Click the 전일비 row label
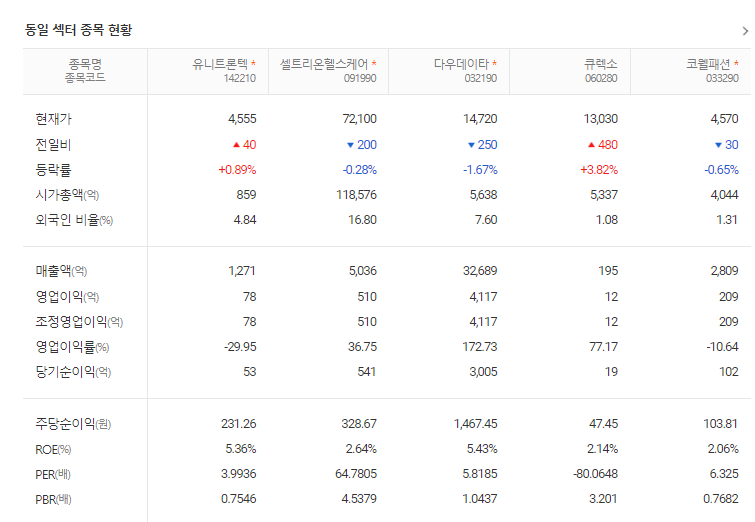Image resolution: width=755 pixels, height=522 pixels. (53, 144)
